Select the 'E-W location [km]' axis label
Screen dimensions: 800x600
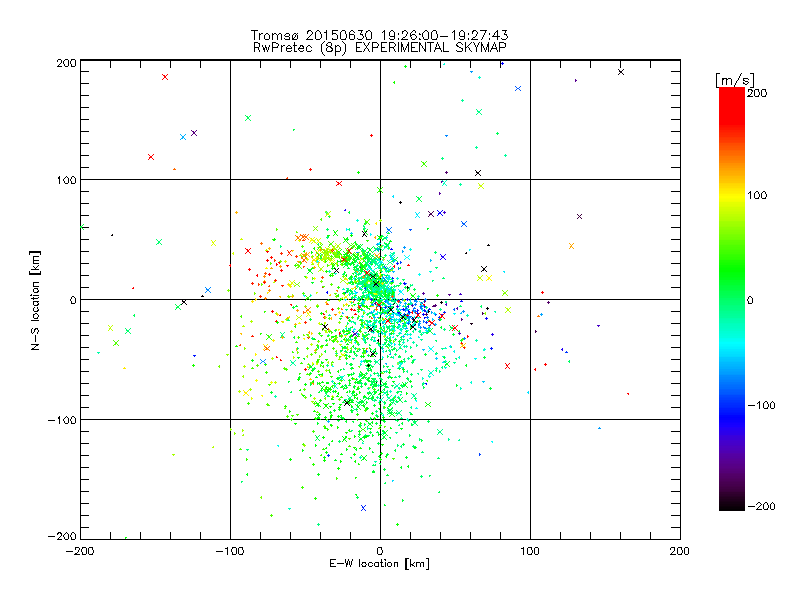coord(379,564)
